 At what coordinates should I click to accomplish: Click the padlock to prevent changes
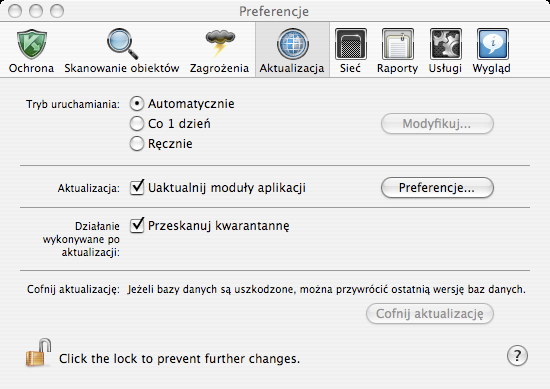(38, 353)
